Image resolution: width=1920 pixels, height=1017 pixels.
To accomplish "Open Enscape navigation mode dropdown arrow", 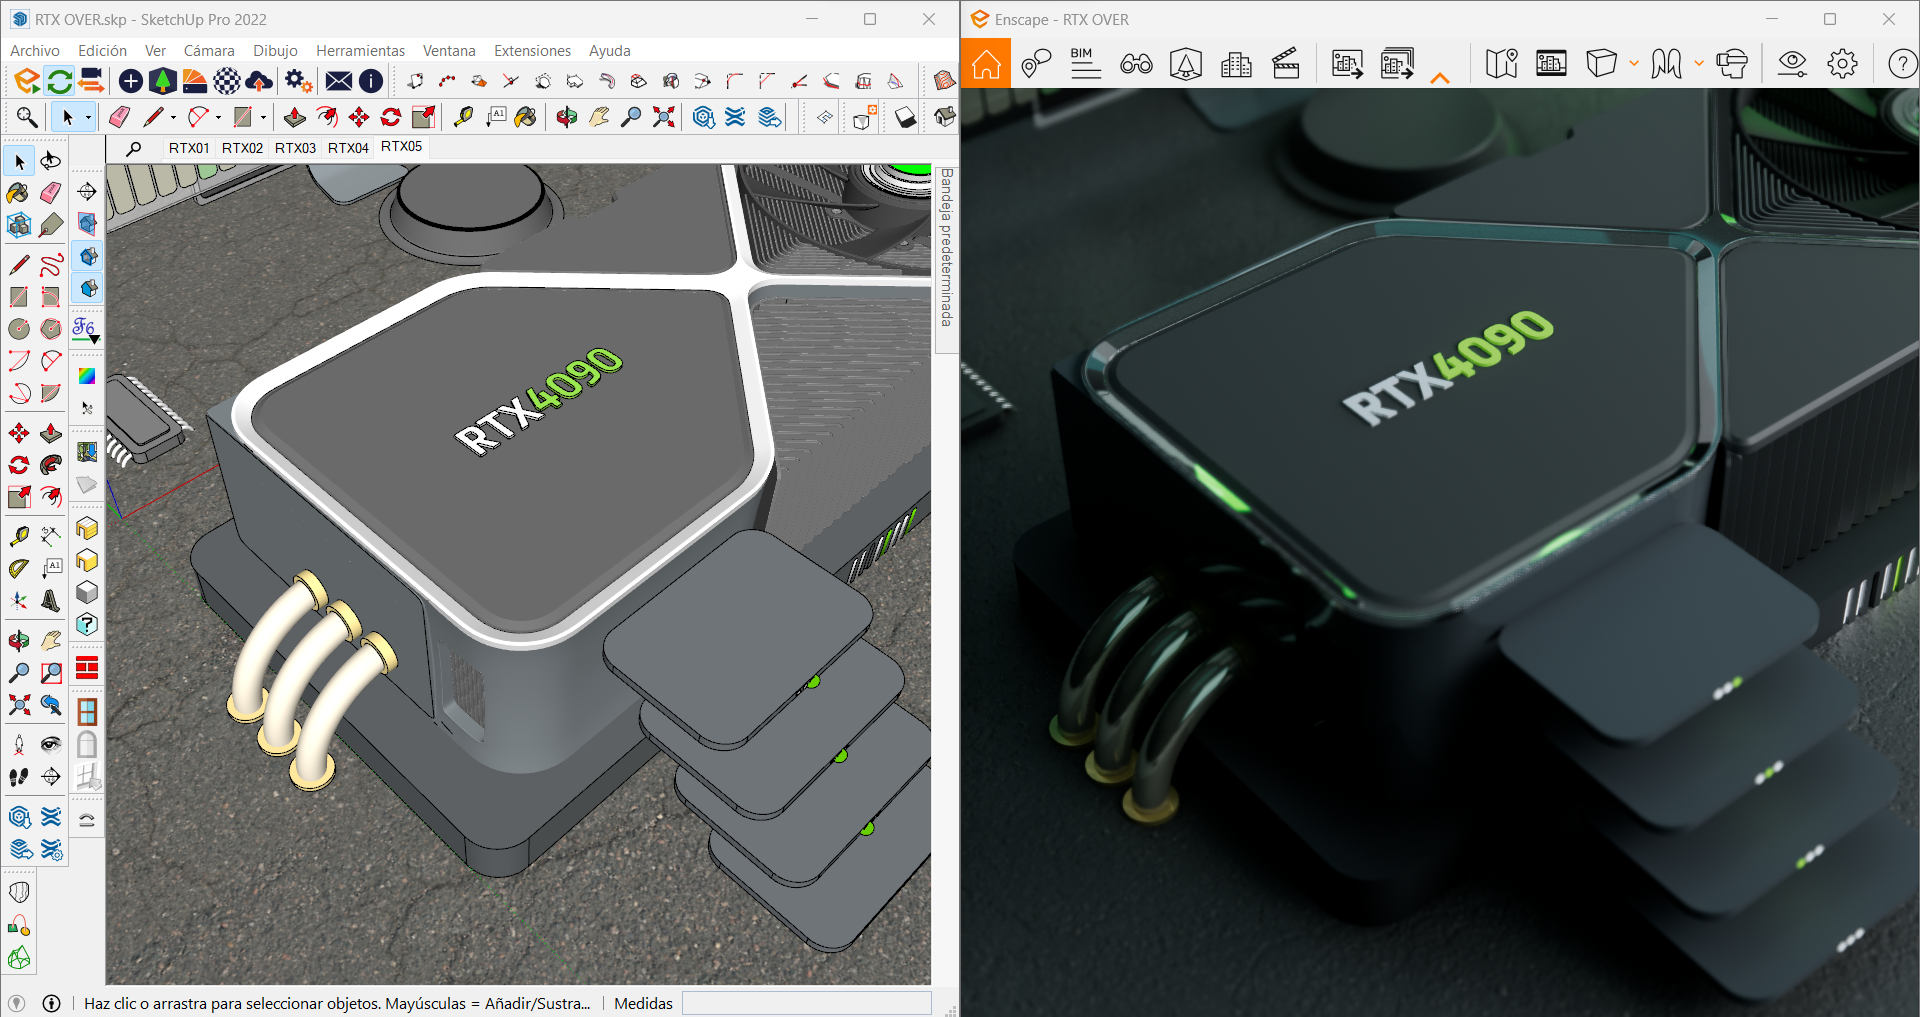I will pos(1699,64).
